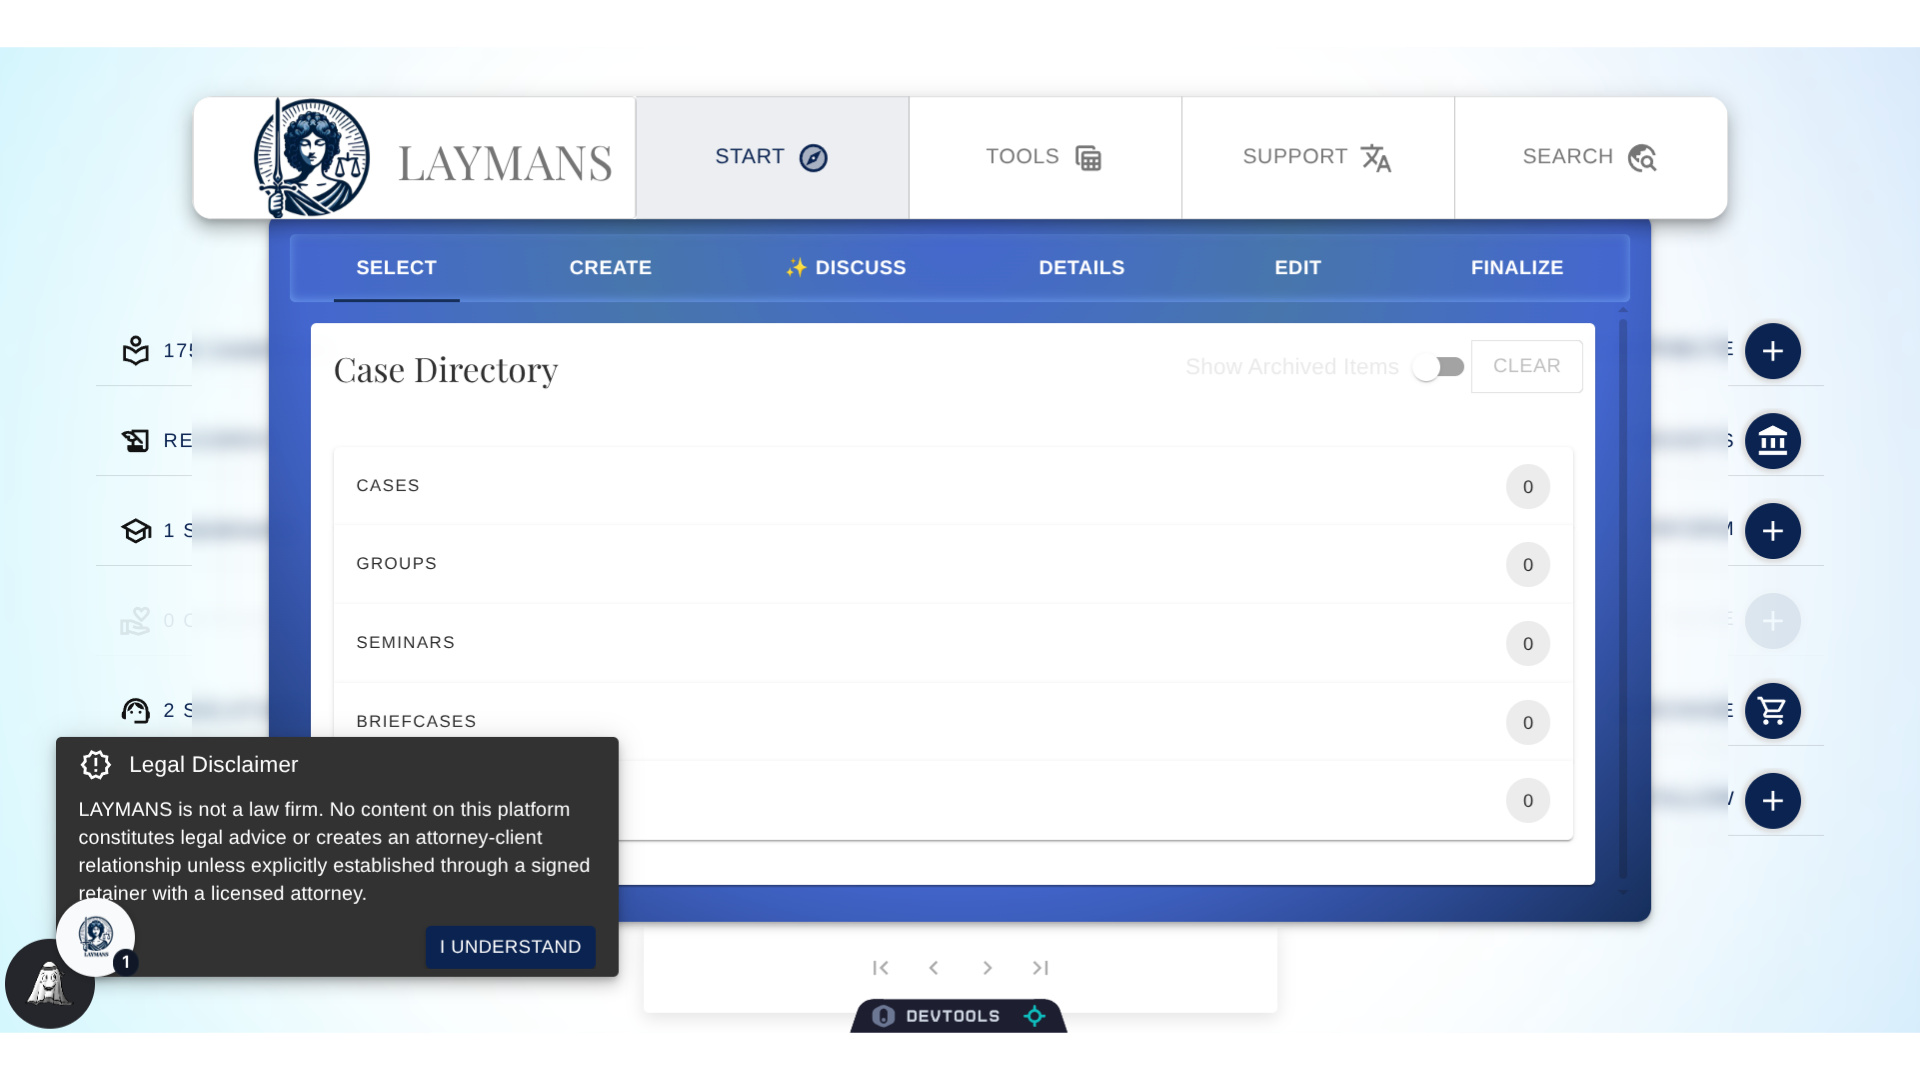Screen dimensions: 1920x1080
Task: Go to the next page with the chevron
Action: pos(987,968)
